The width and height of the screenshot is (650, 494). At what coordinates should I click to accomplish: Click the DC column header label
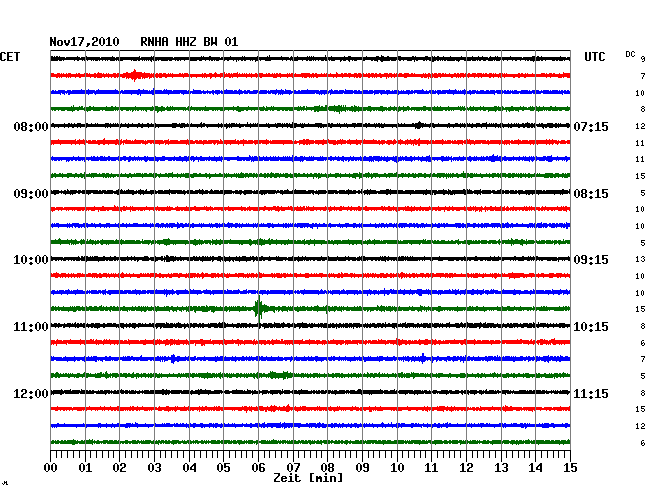coord(630,53)
